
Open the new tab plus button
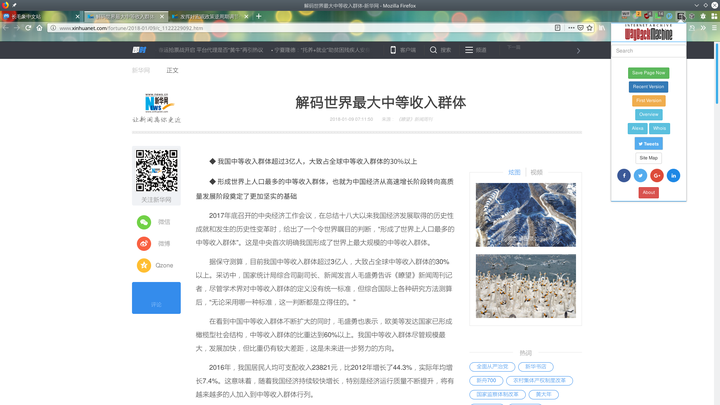(259, 16)
